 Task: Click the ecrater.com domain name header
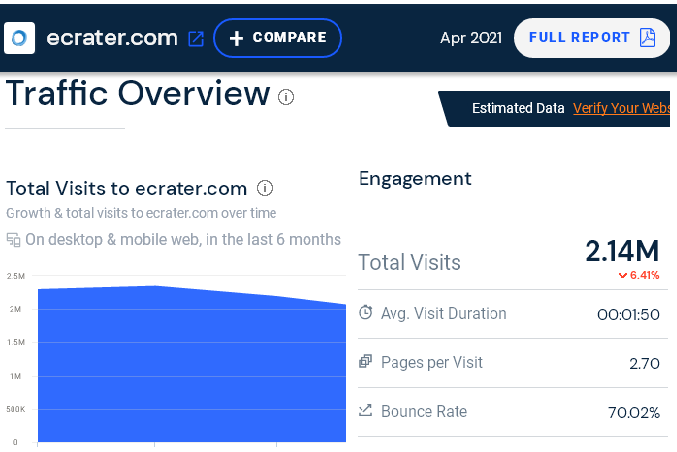coord(112,38)
